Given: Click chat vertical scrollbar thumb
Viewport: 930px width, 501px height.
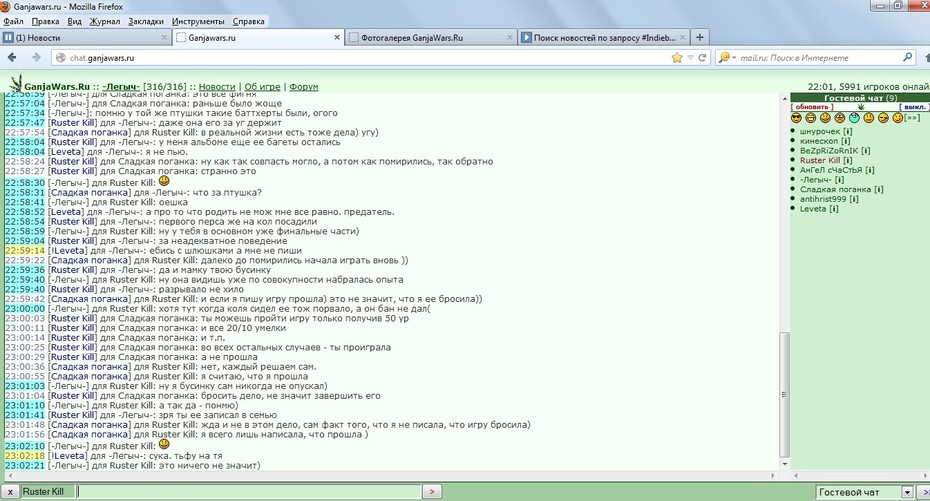Looking at the screenshot, I should (x=784, y=394).
